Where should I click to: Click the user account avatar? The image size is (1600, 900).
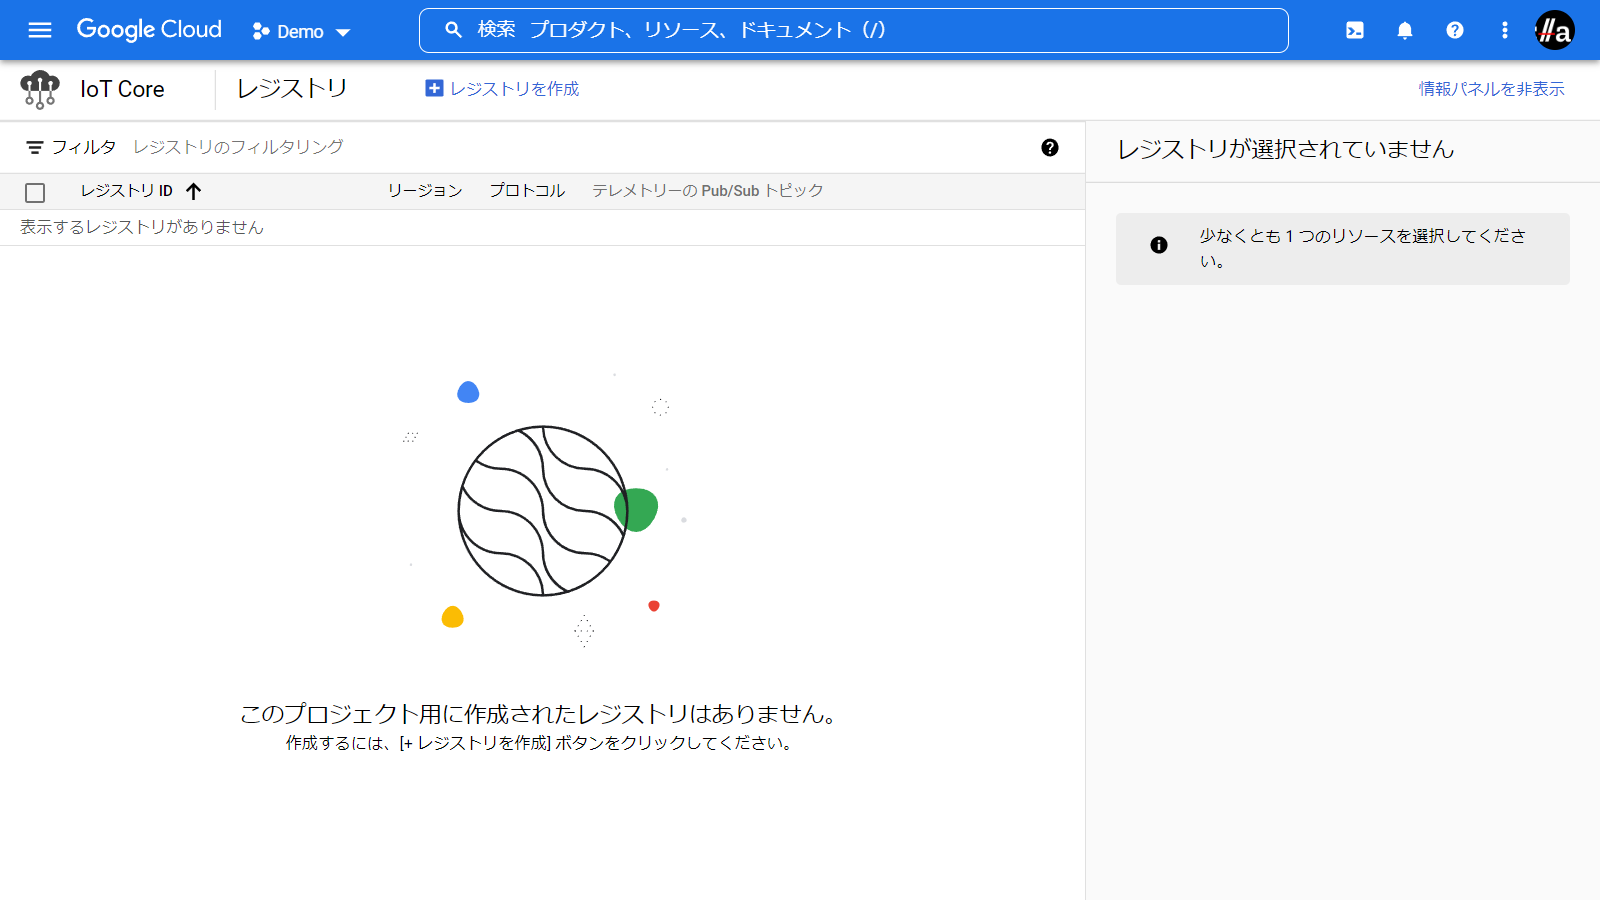1554,30
